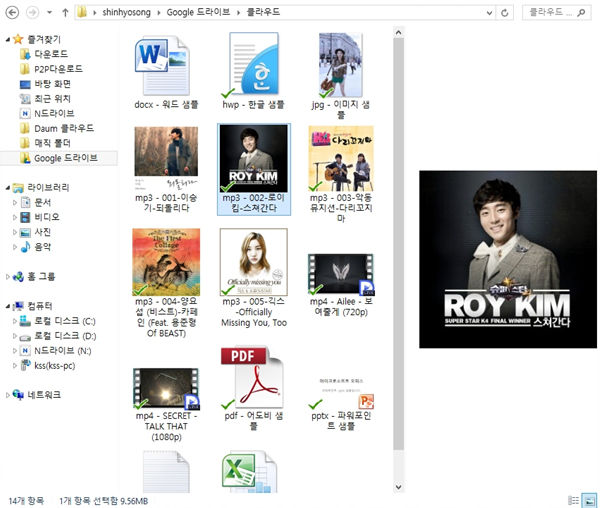
Task: Expand the 음악 library
Action: 15,247
